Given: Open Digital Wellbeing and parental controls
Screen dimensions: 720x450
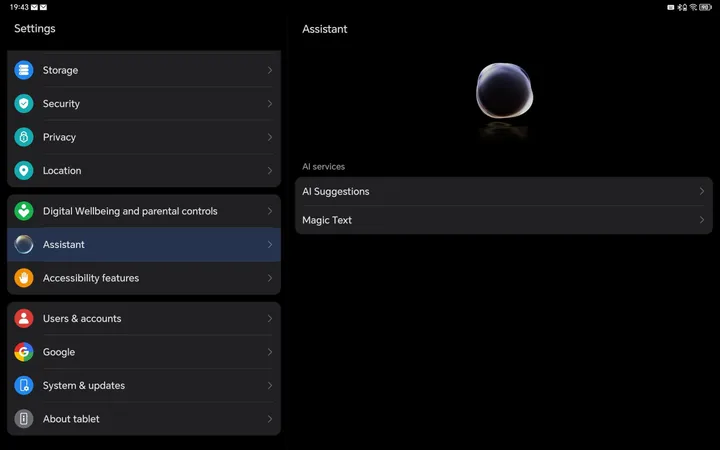Looking at the screenshot, I should [x=144, y=211].
